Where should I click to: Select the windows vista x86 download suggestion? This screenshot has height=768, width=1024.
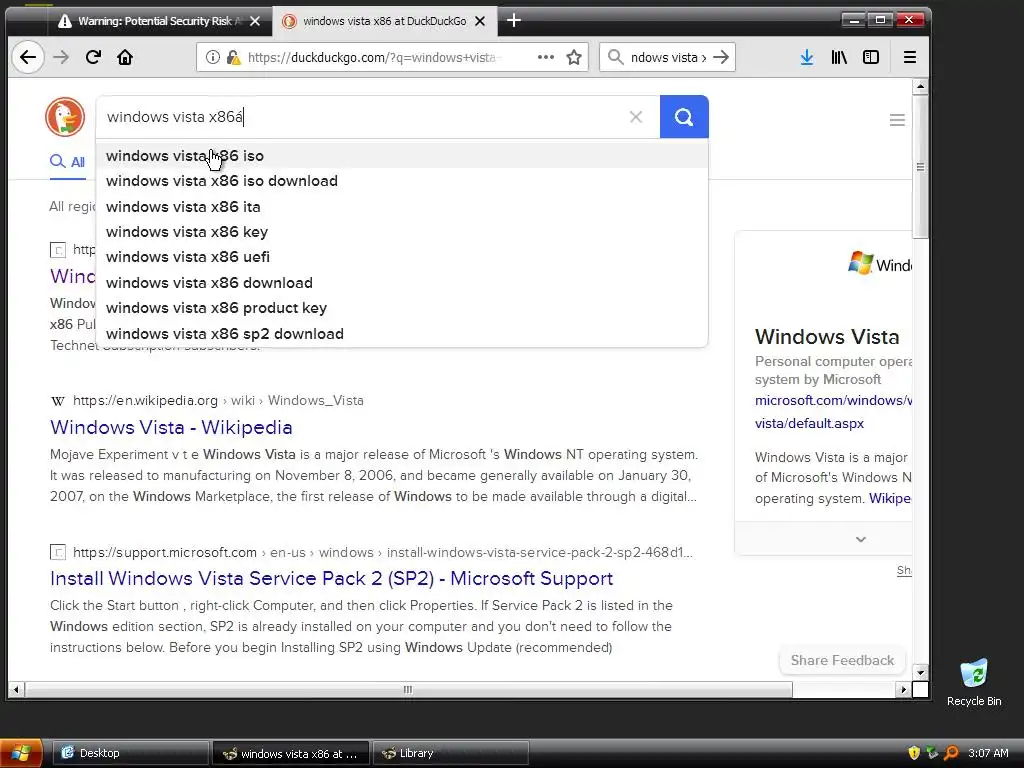[x=402, y=283]
